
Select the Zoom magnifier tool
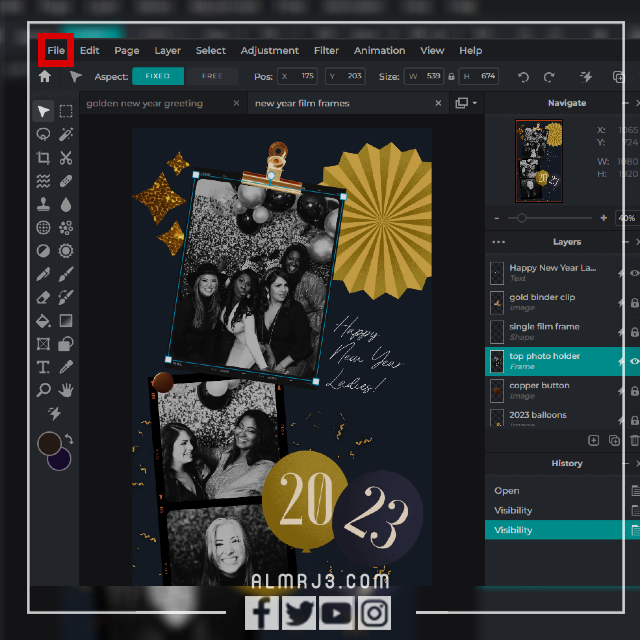(x=43, y=390)
